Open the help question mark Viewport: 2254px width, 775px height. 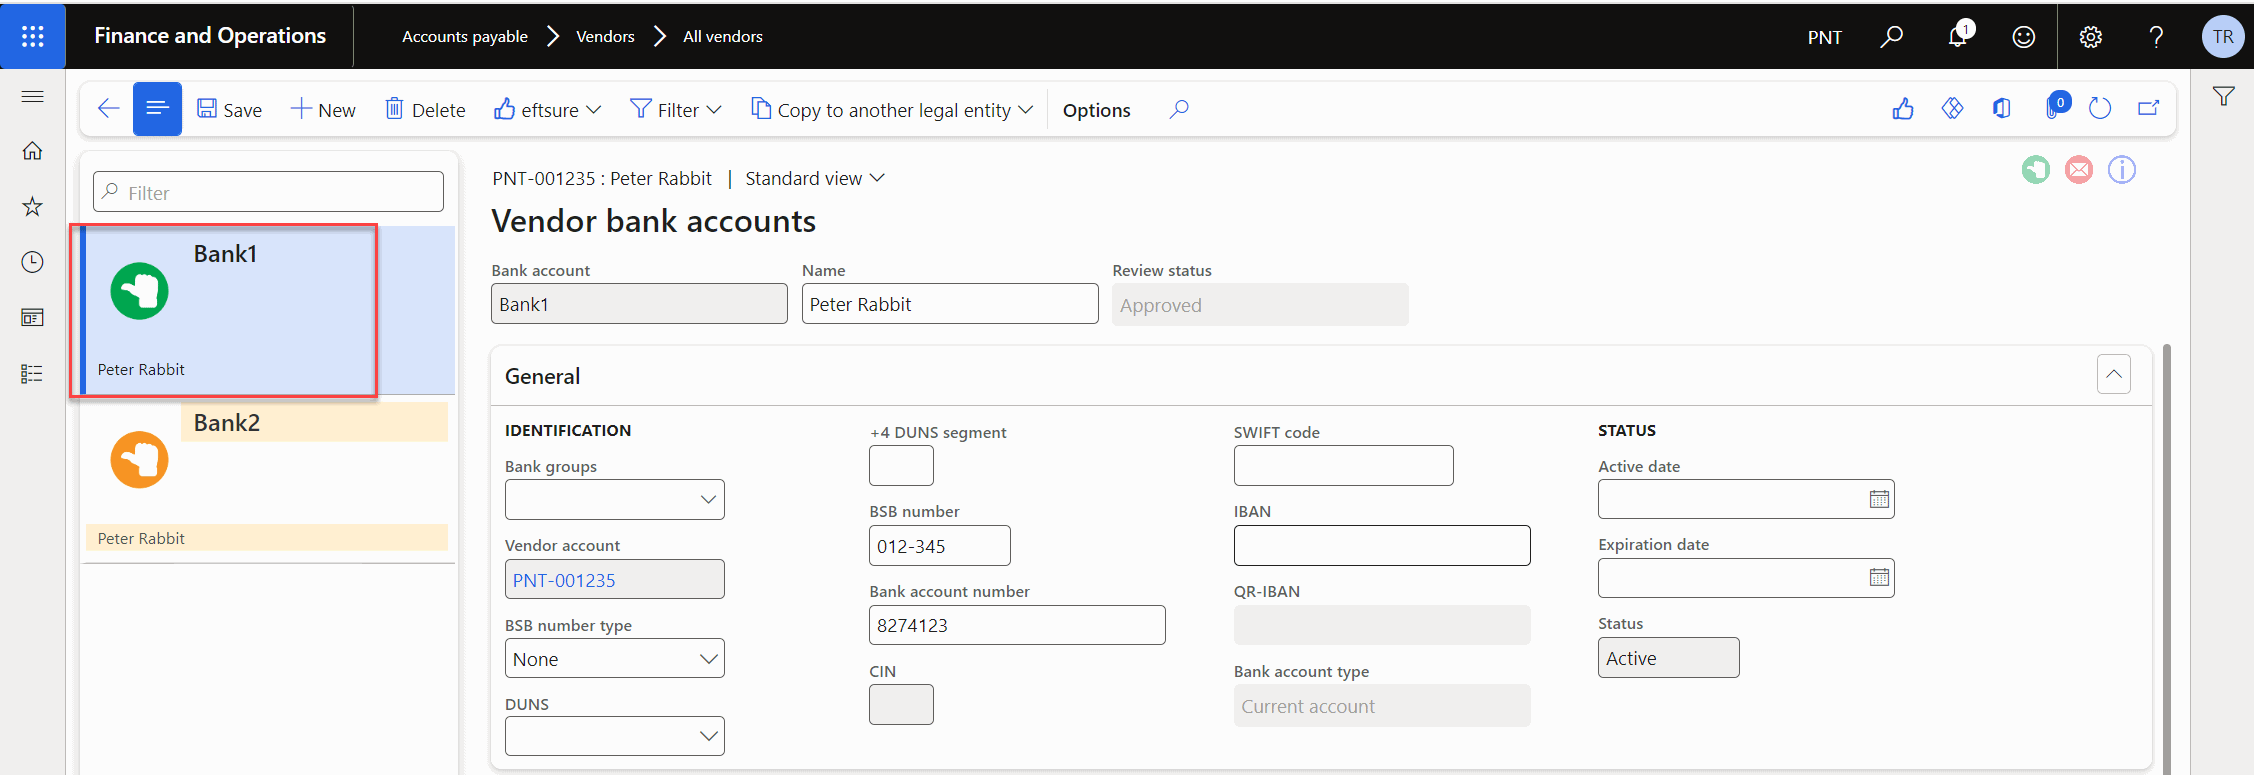2156,37
